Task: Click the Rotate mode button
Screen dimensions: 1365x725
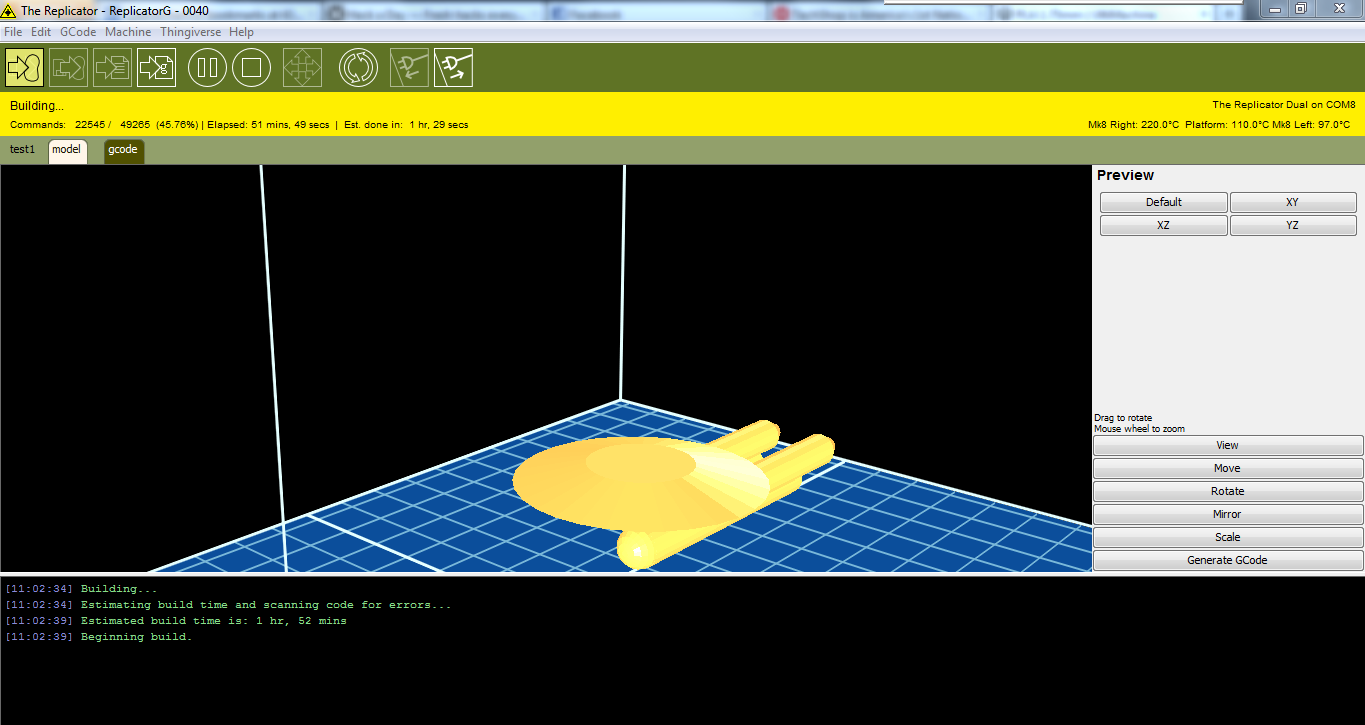Action: (1228, 491)
